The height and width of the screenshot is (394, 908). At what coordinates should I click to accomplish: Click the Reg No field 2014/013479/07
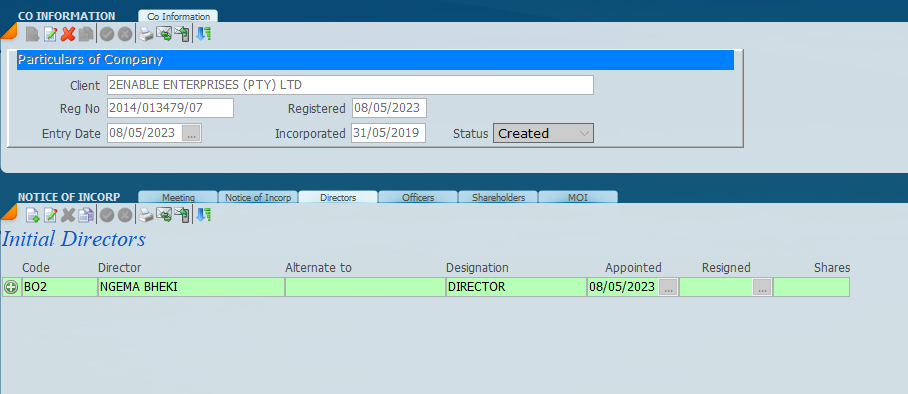click(x=170, y=108)
